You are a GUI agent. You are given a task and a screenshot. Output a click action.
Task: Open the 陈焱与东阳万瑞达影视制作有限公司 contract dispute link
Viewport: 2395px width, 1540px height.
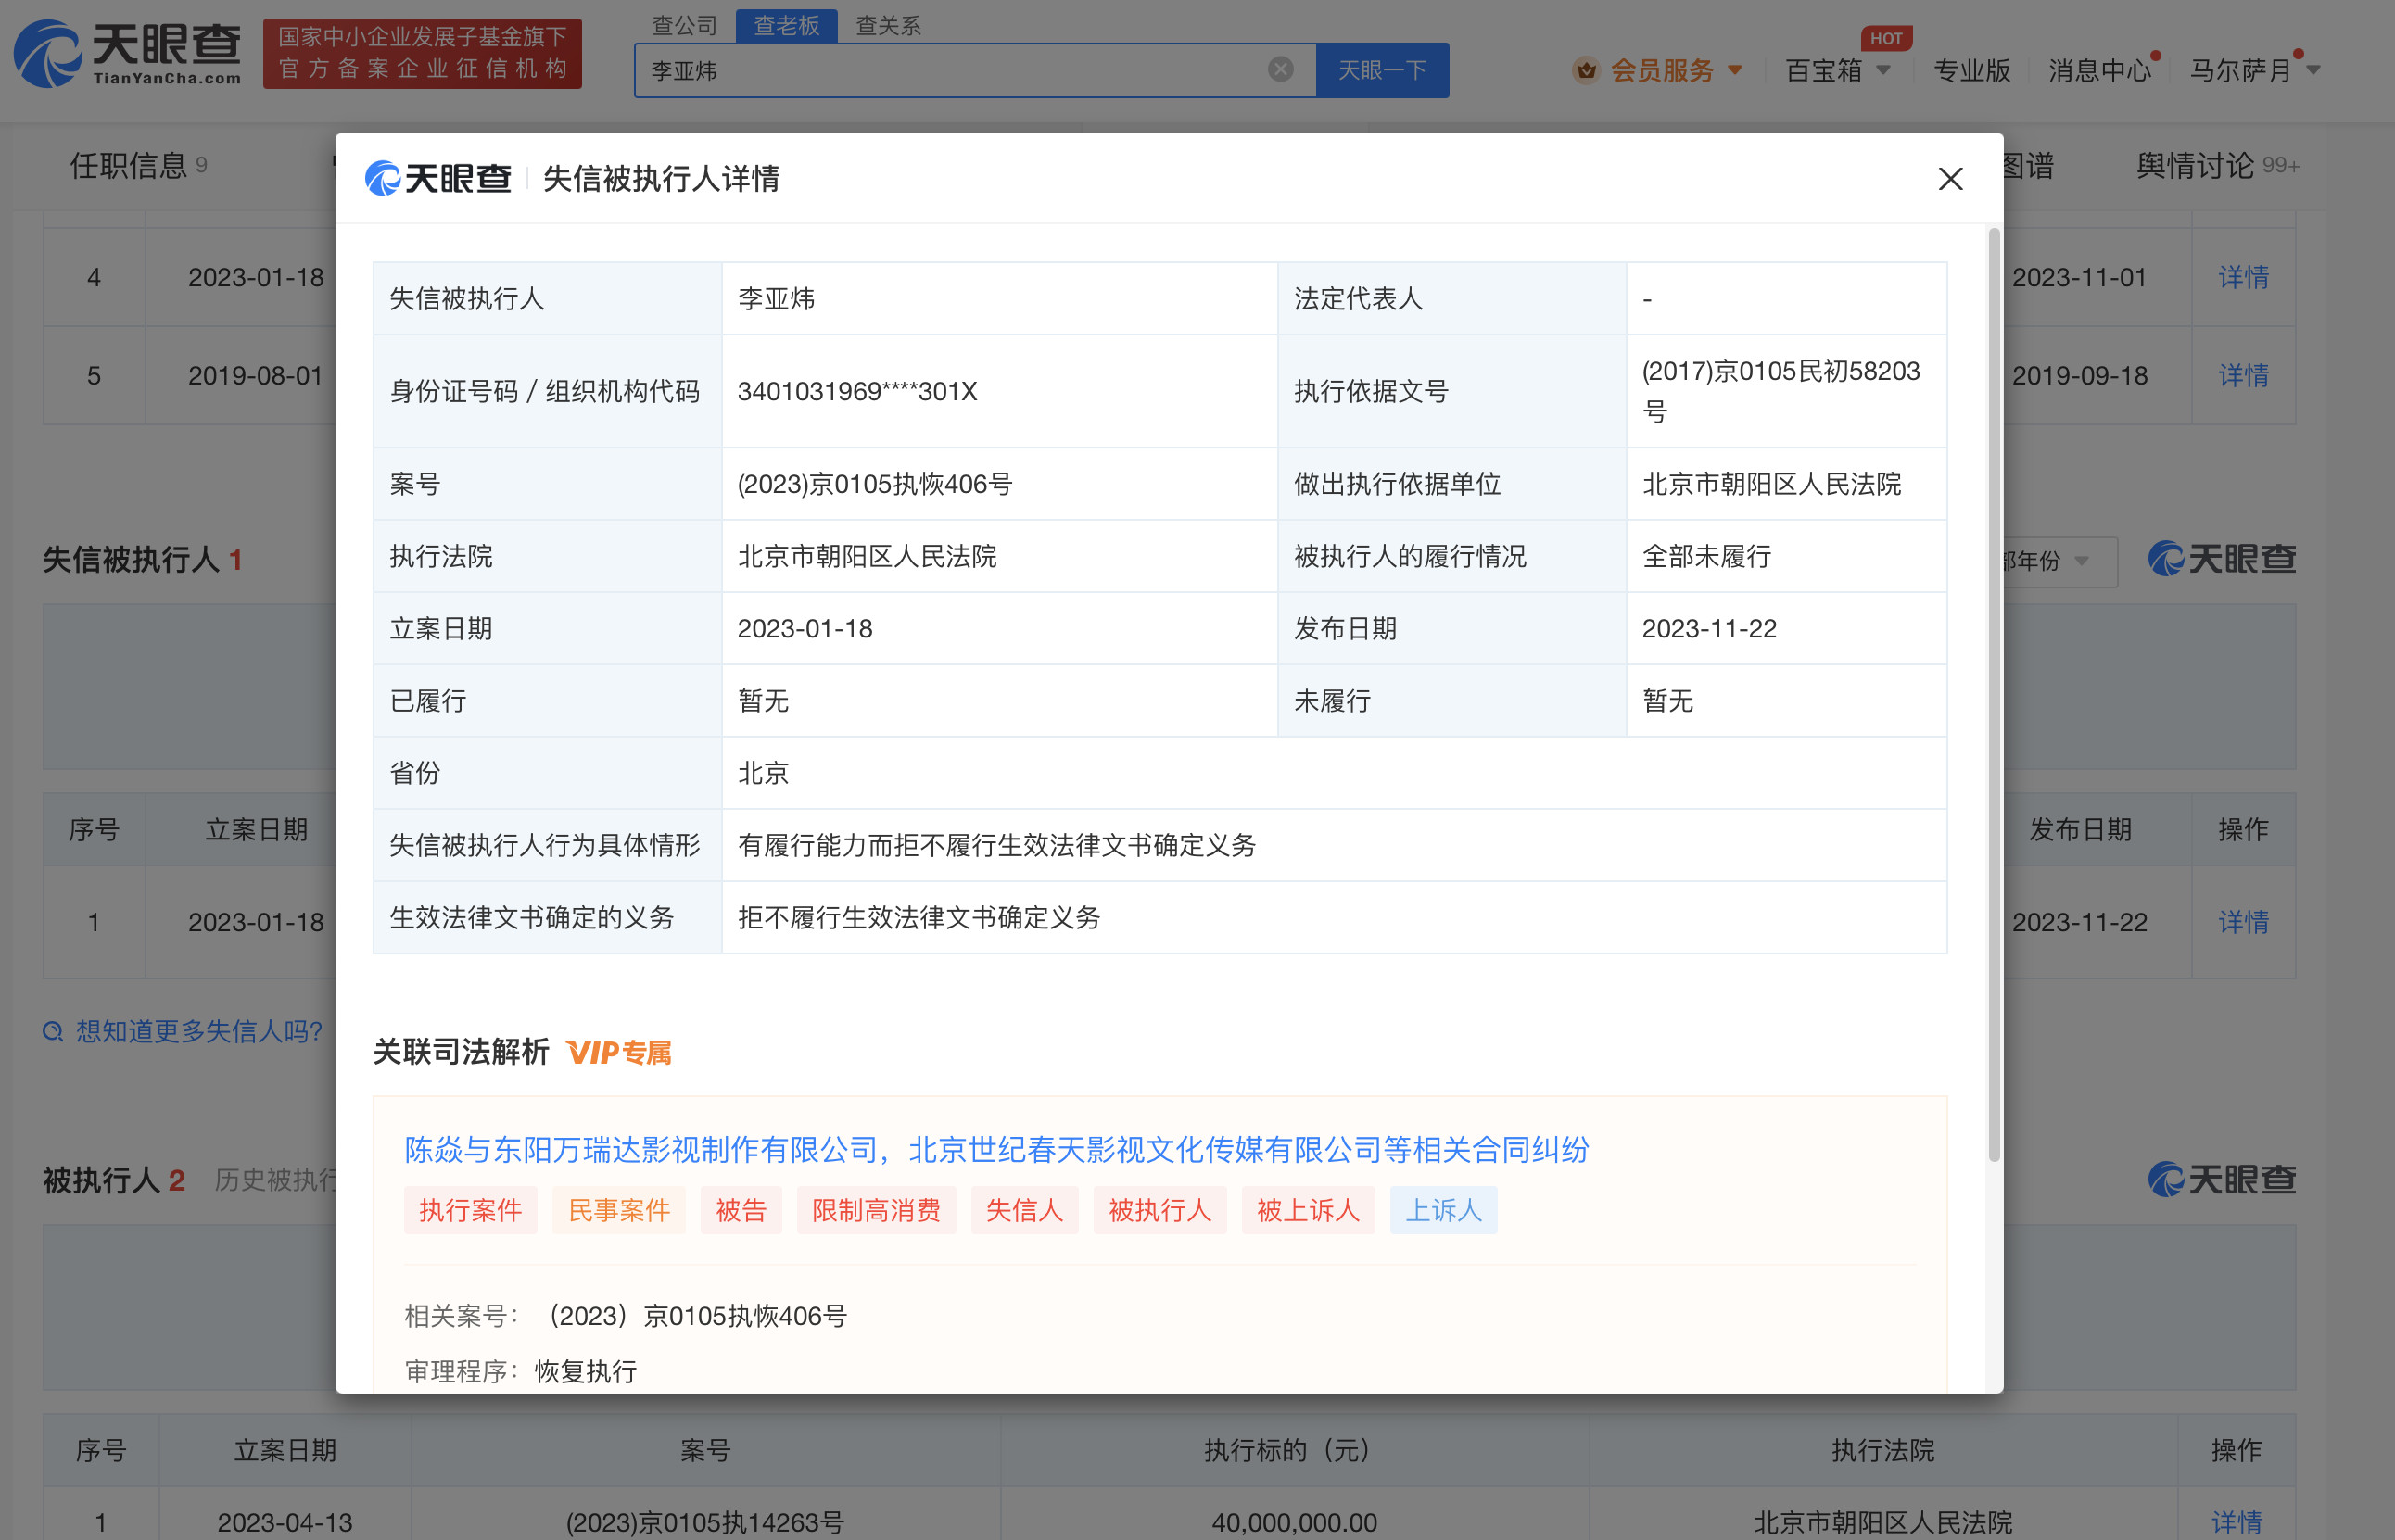pos(997,1150)
